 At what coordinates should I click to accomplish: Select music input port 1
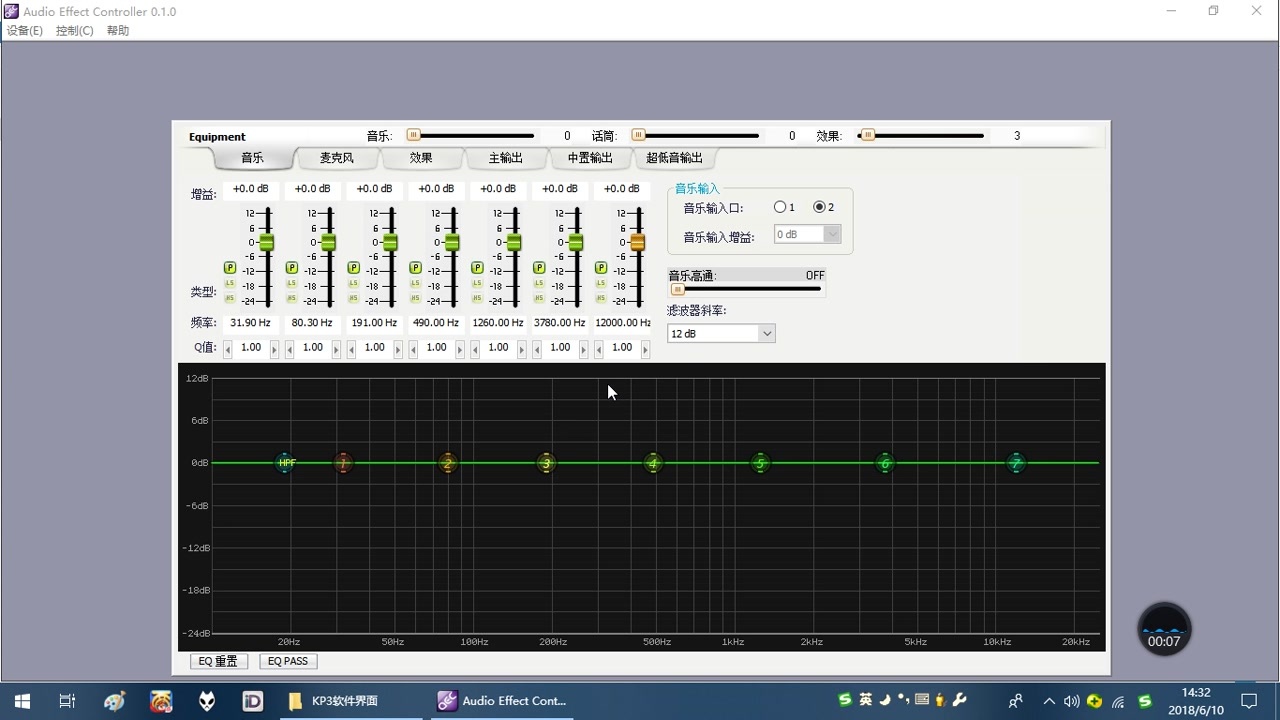coord(780,207)
